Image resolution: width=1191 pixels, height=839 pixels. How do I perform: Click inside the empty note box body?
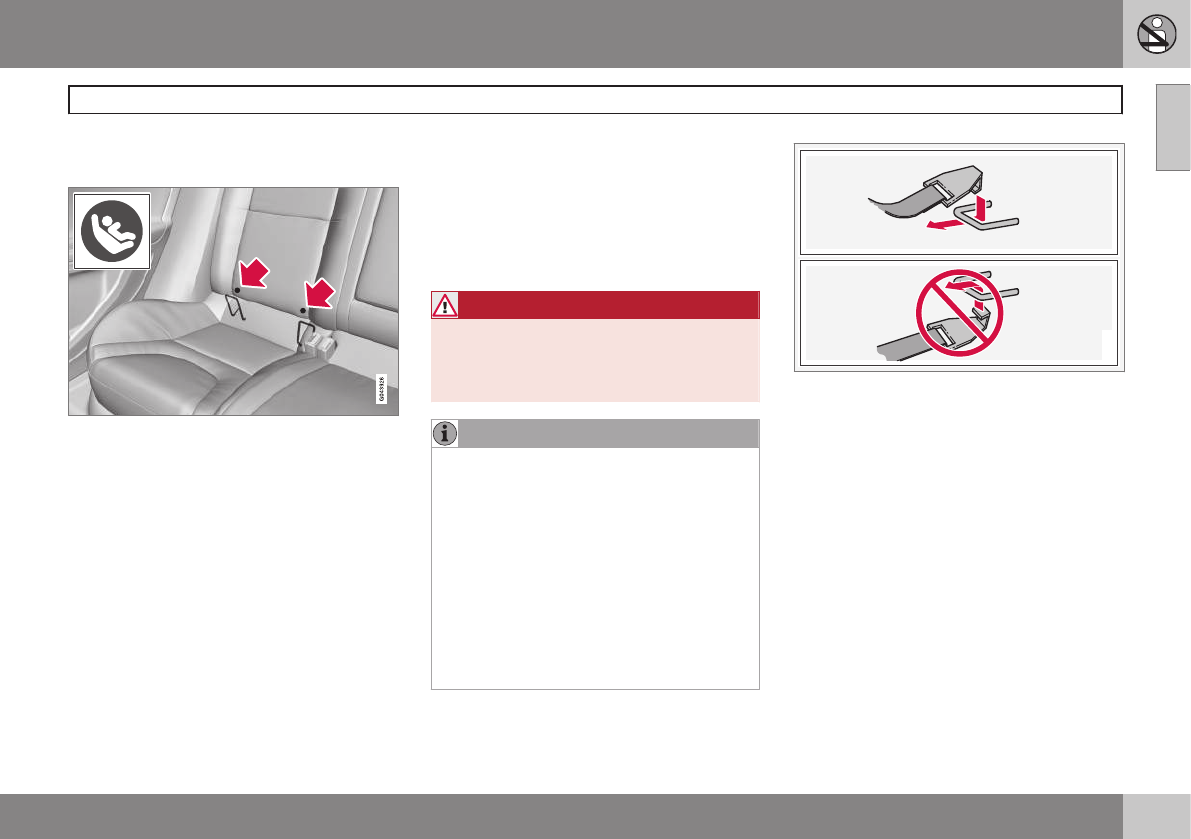coord(596,568)
